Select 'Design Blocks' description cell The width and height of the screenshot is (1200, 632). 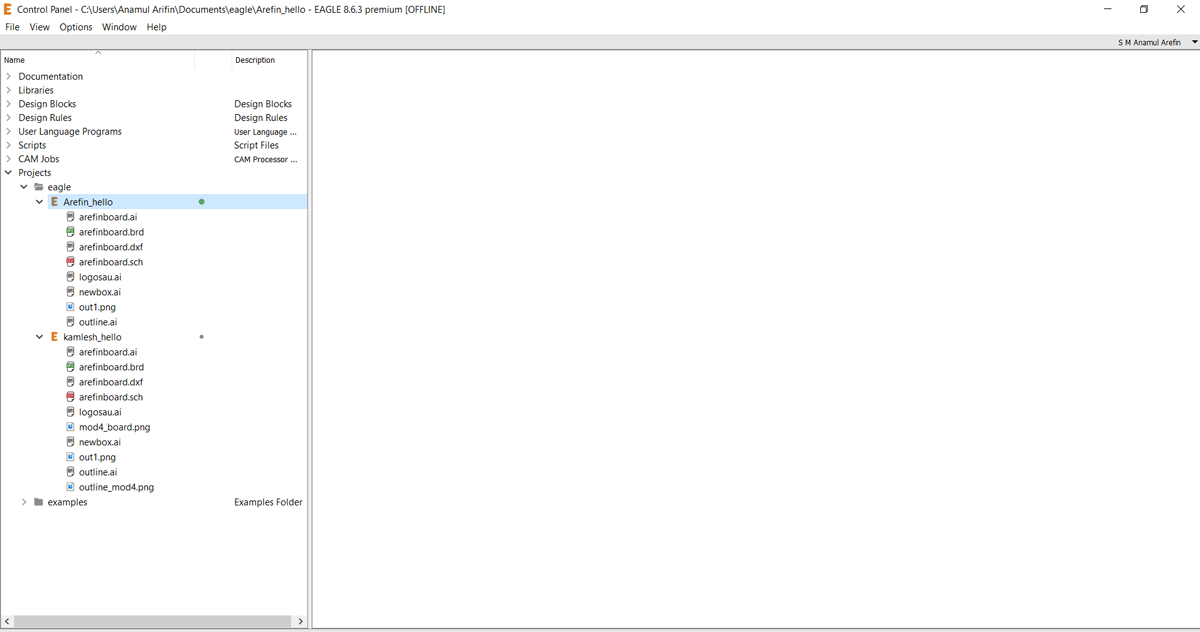click(263, 104)
